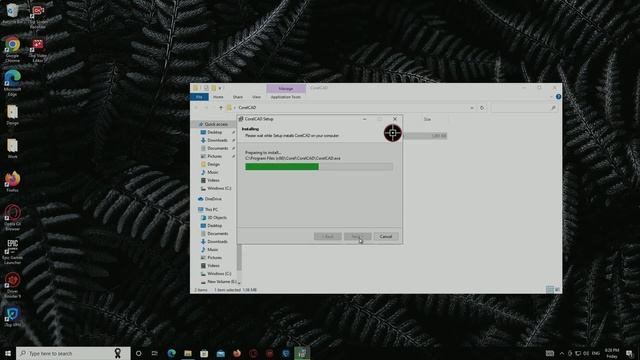Select 3D Objects under This PC
This screenshot has height=360, width=640.
(x=217, y=218)
